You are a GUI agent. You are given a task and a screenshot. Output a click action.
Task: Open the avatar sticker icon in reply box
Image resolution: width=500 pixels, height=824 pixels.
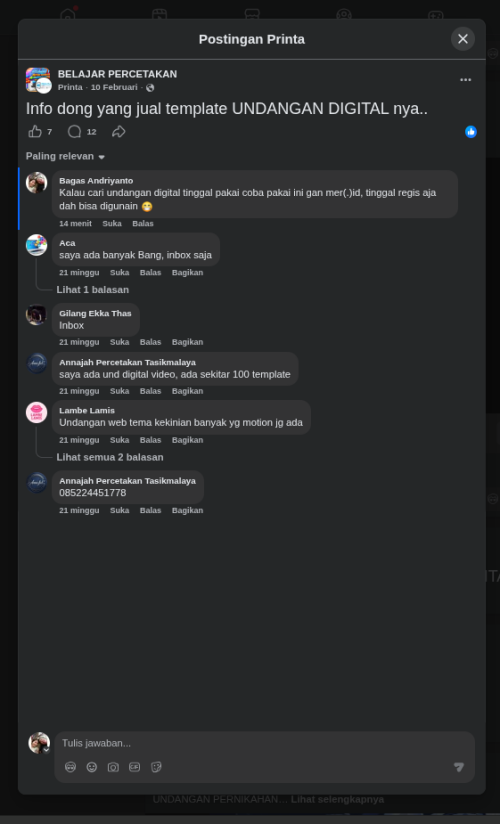click(70, 767)
